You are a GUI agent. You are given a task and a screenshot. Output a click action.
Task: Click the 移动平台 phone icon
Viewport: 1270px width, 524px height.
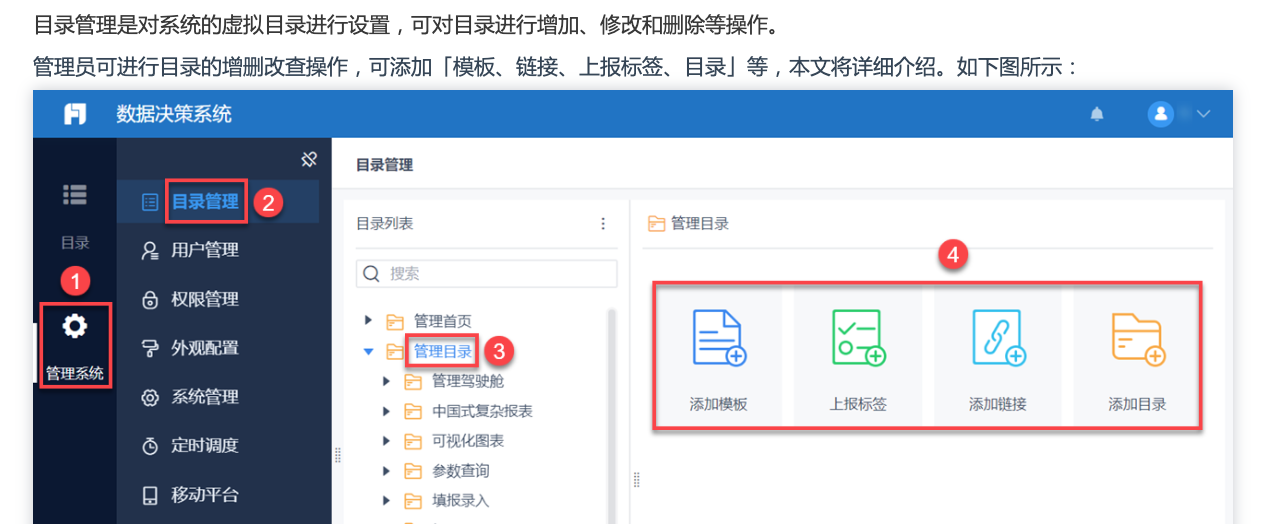coord(150,495)
